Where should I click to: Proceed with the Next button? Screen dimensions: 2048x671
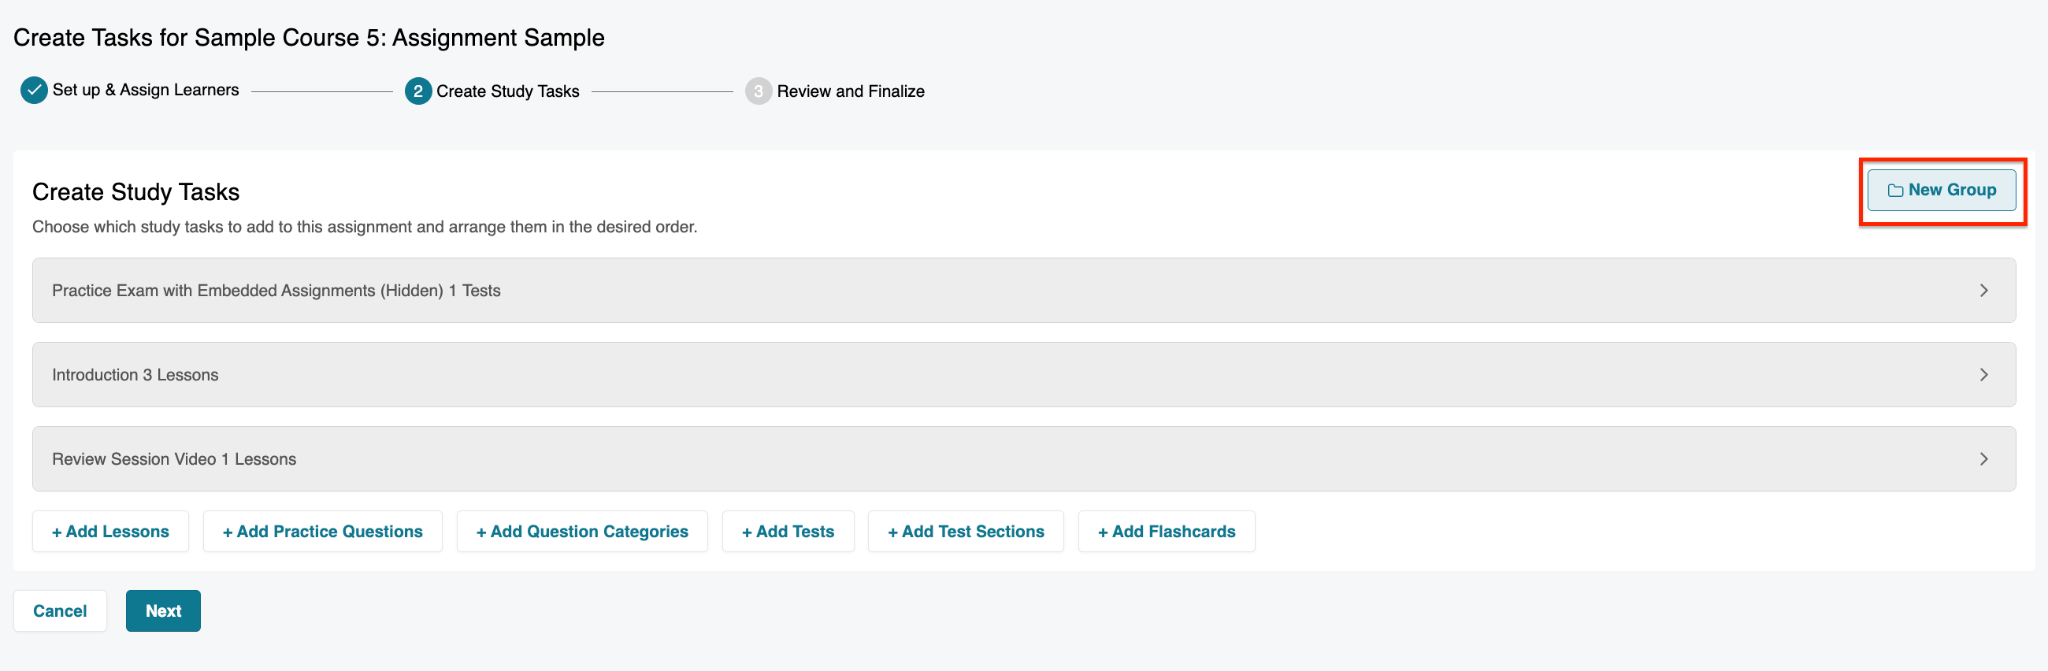(x=163, y=611)
